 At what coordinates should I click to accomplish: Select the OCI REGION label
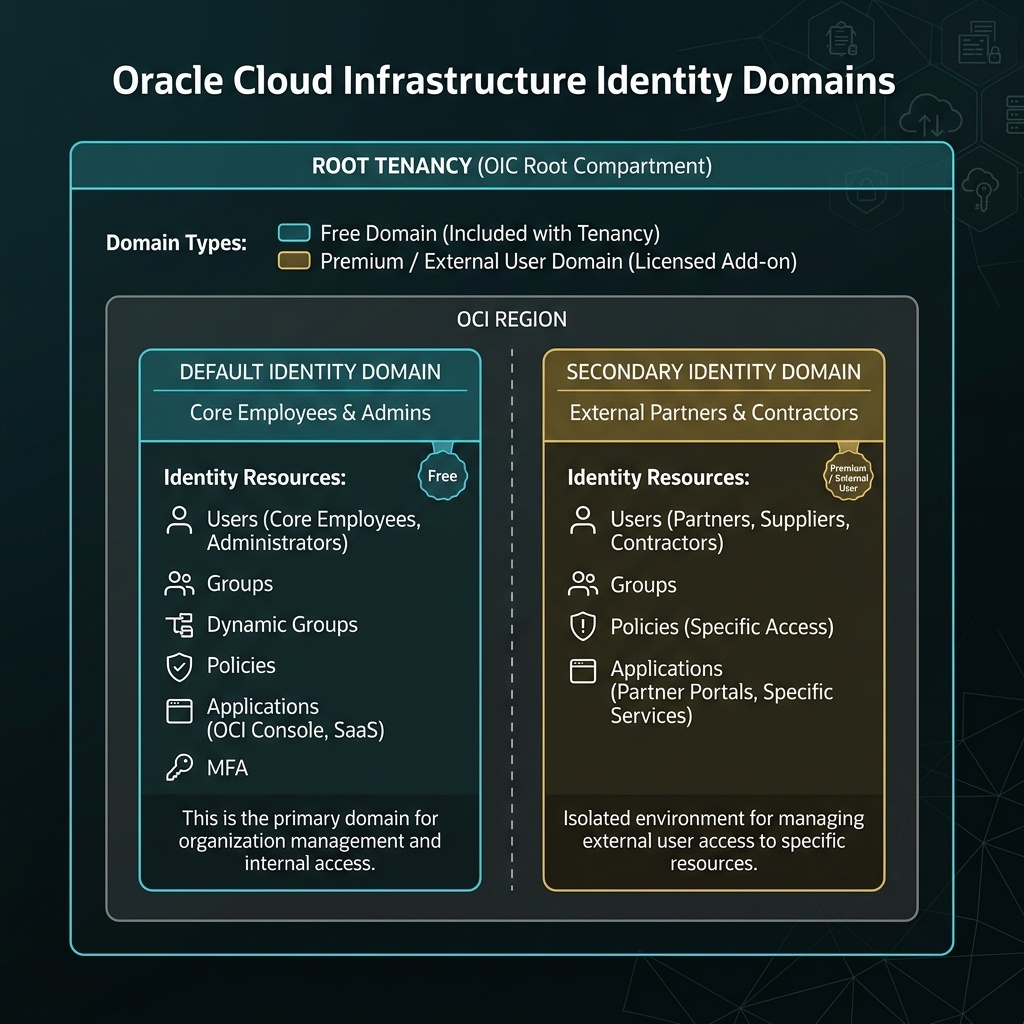pyautogui.click(x=512, y=319)
